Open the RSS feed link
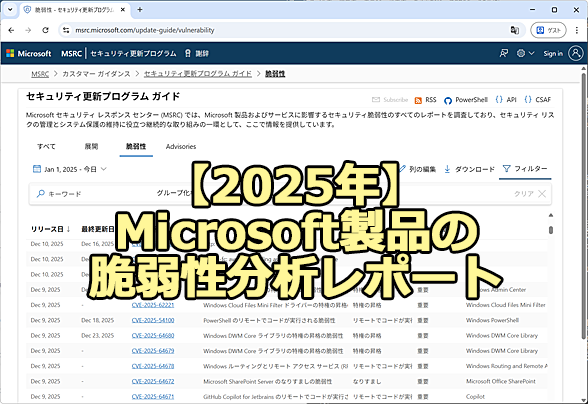The image size is (588, 404). point(426,100)
